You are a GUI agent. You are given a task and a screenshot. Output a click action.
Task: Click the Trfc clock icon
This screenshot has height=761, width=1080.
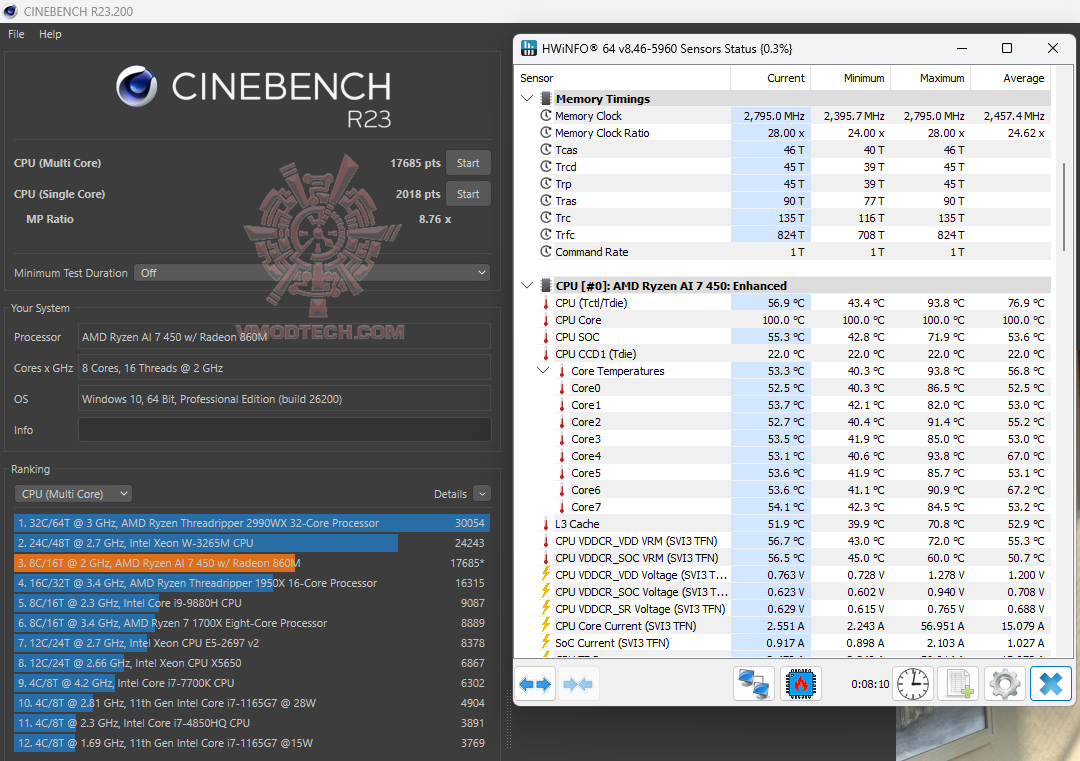pos(546,235)
